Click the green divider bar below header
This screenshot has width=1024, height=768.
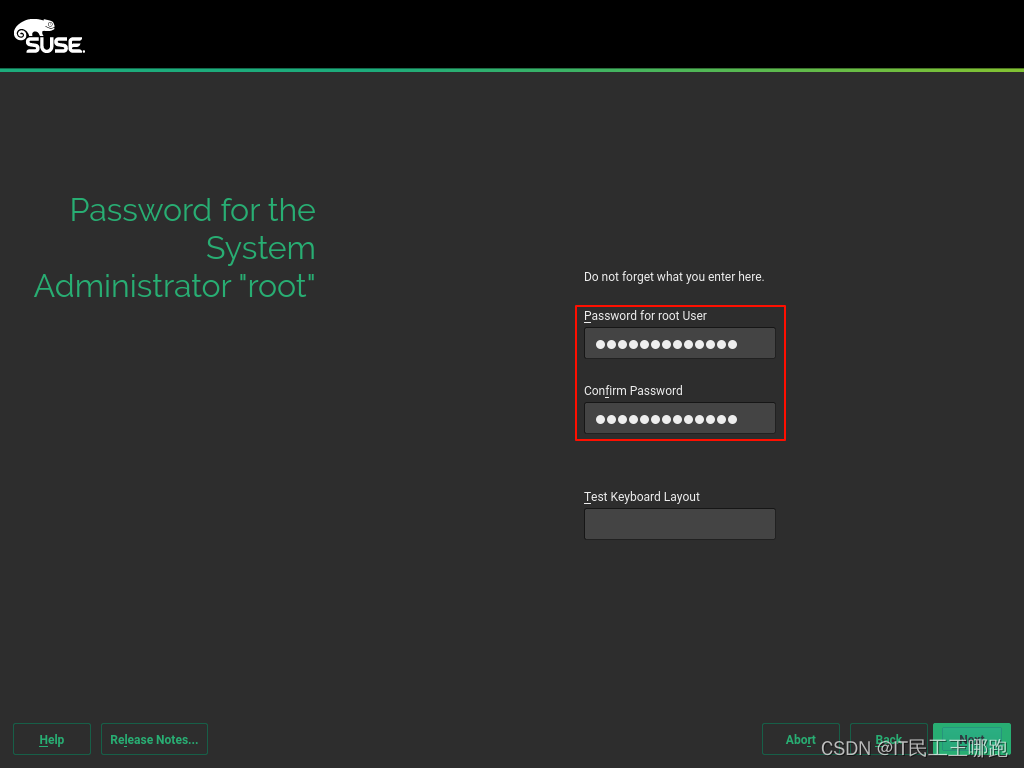512,70
